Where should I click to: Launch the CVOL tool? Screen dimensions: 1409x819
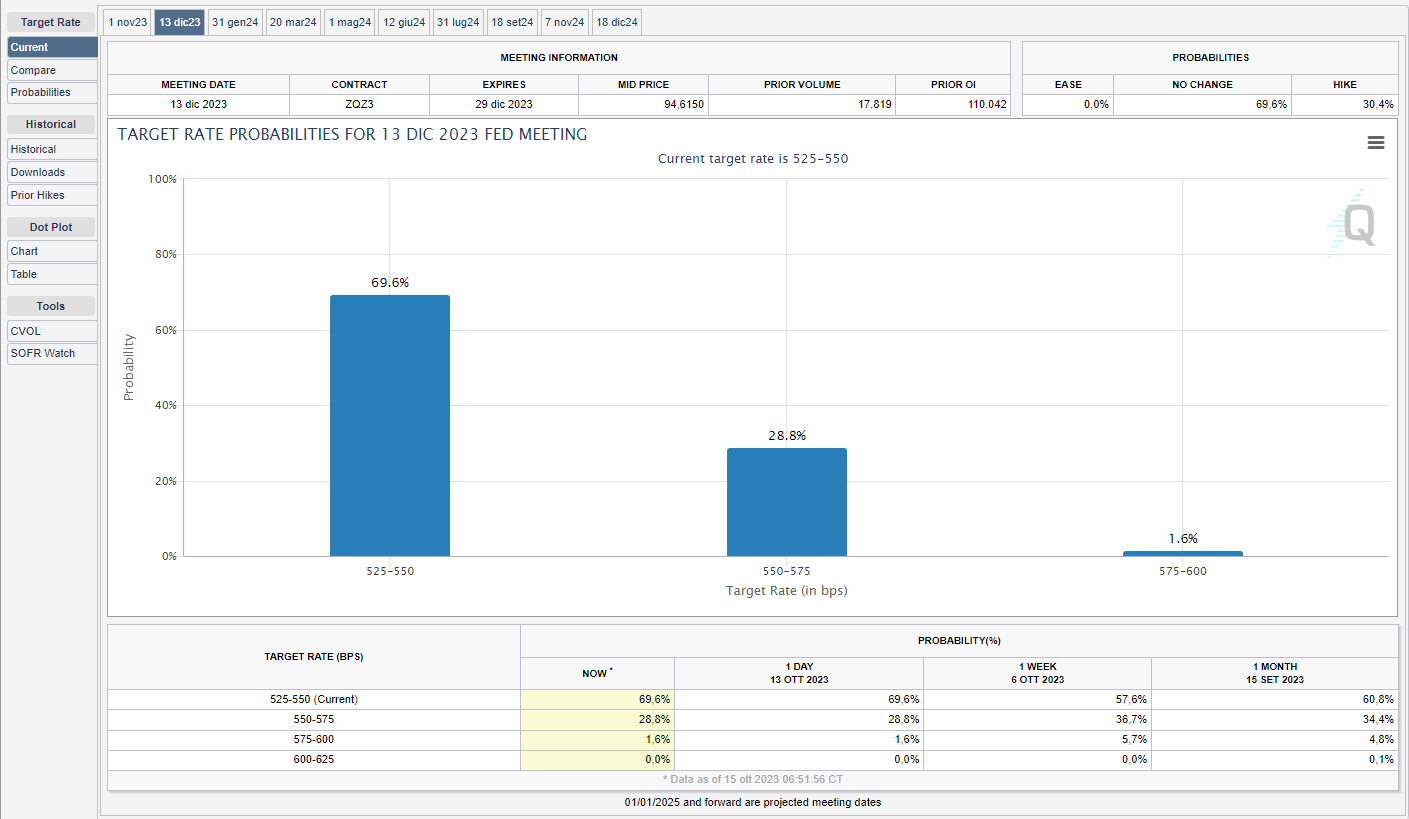[x=52, y=331]
